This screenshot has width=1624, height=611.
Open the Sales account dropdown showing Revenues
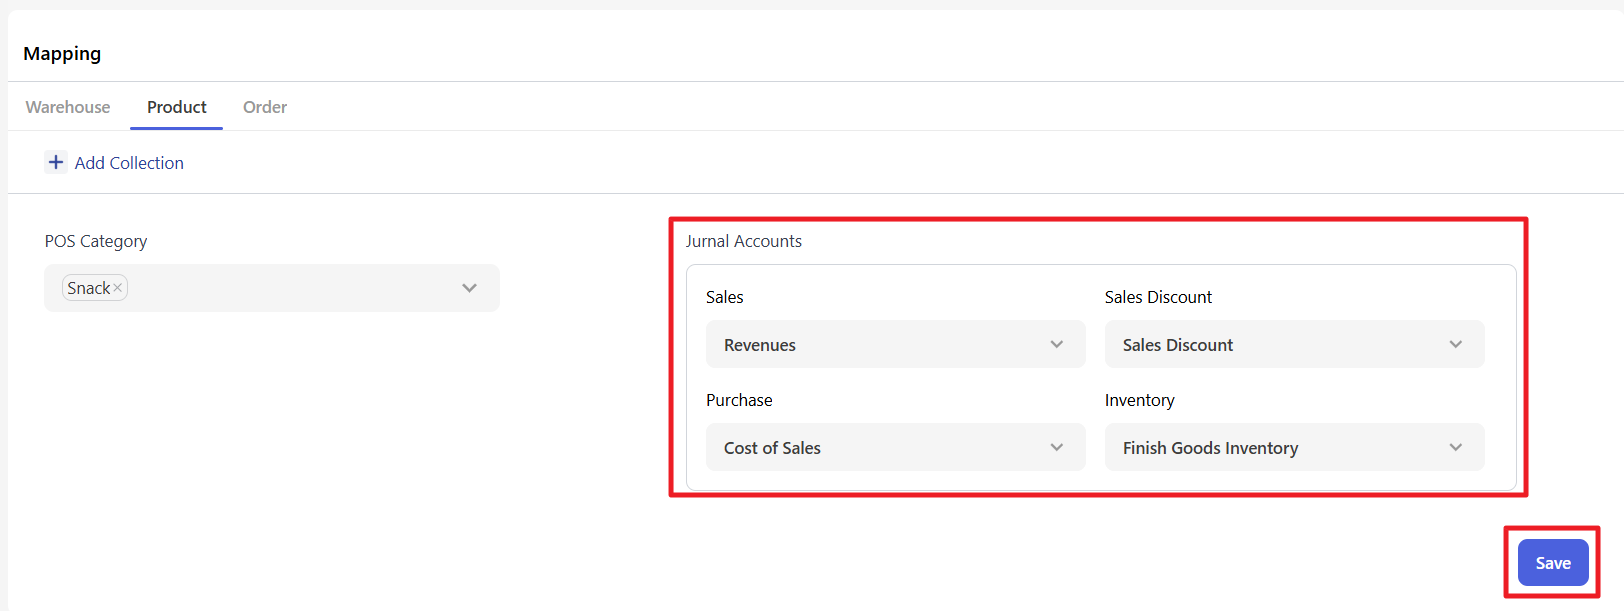[880, 344]
